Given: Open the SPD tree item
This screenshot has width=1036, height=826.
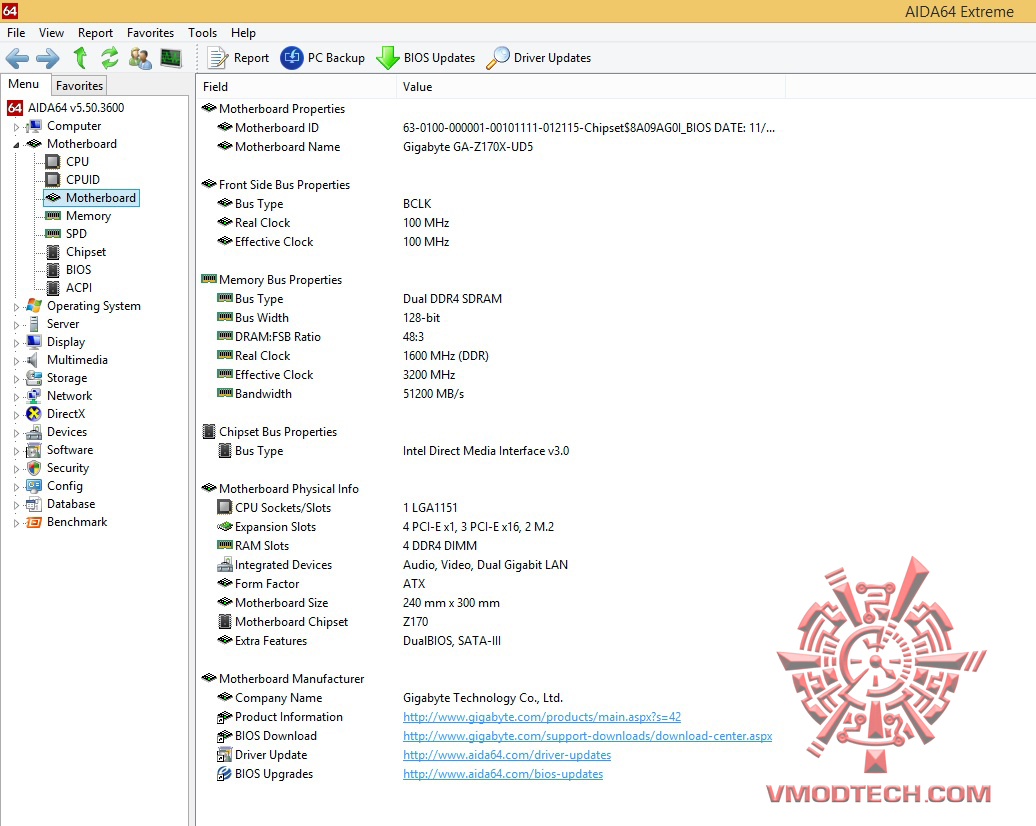Looking at the screenshot, I should click(x=76, y=234).
